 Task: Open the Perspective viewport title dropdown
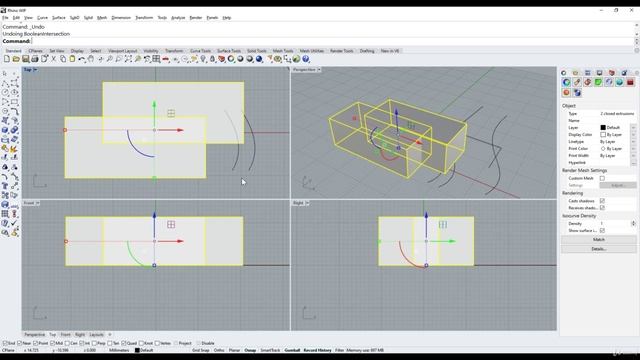(x=319, y=70)
